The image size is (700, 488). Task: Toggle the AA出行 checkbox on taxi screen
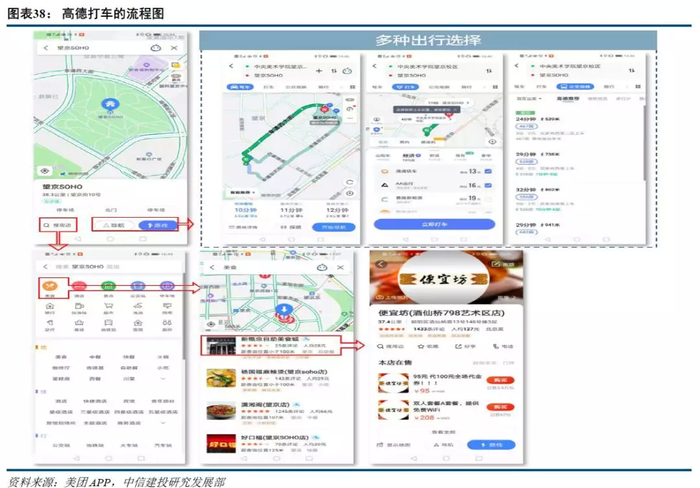coord(488,185)
